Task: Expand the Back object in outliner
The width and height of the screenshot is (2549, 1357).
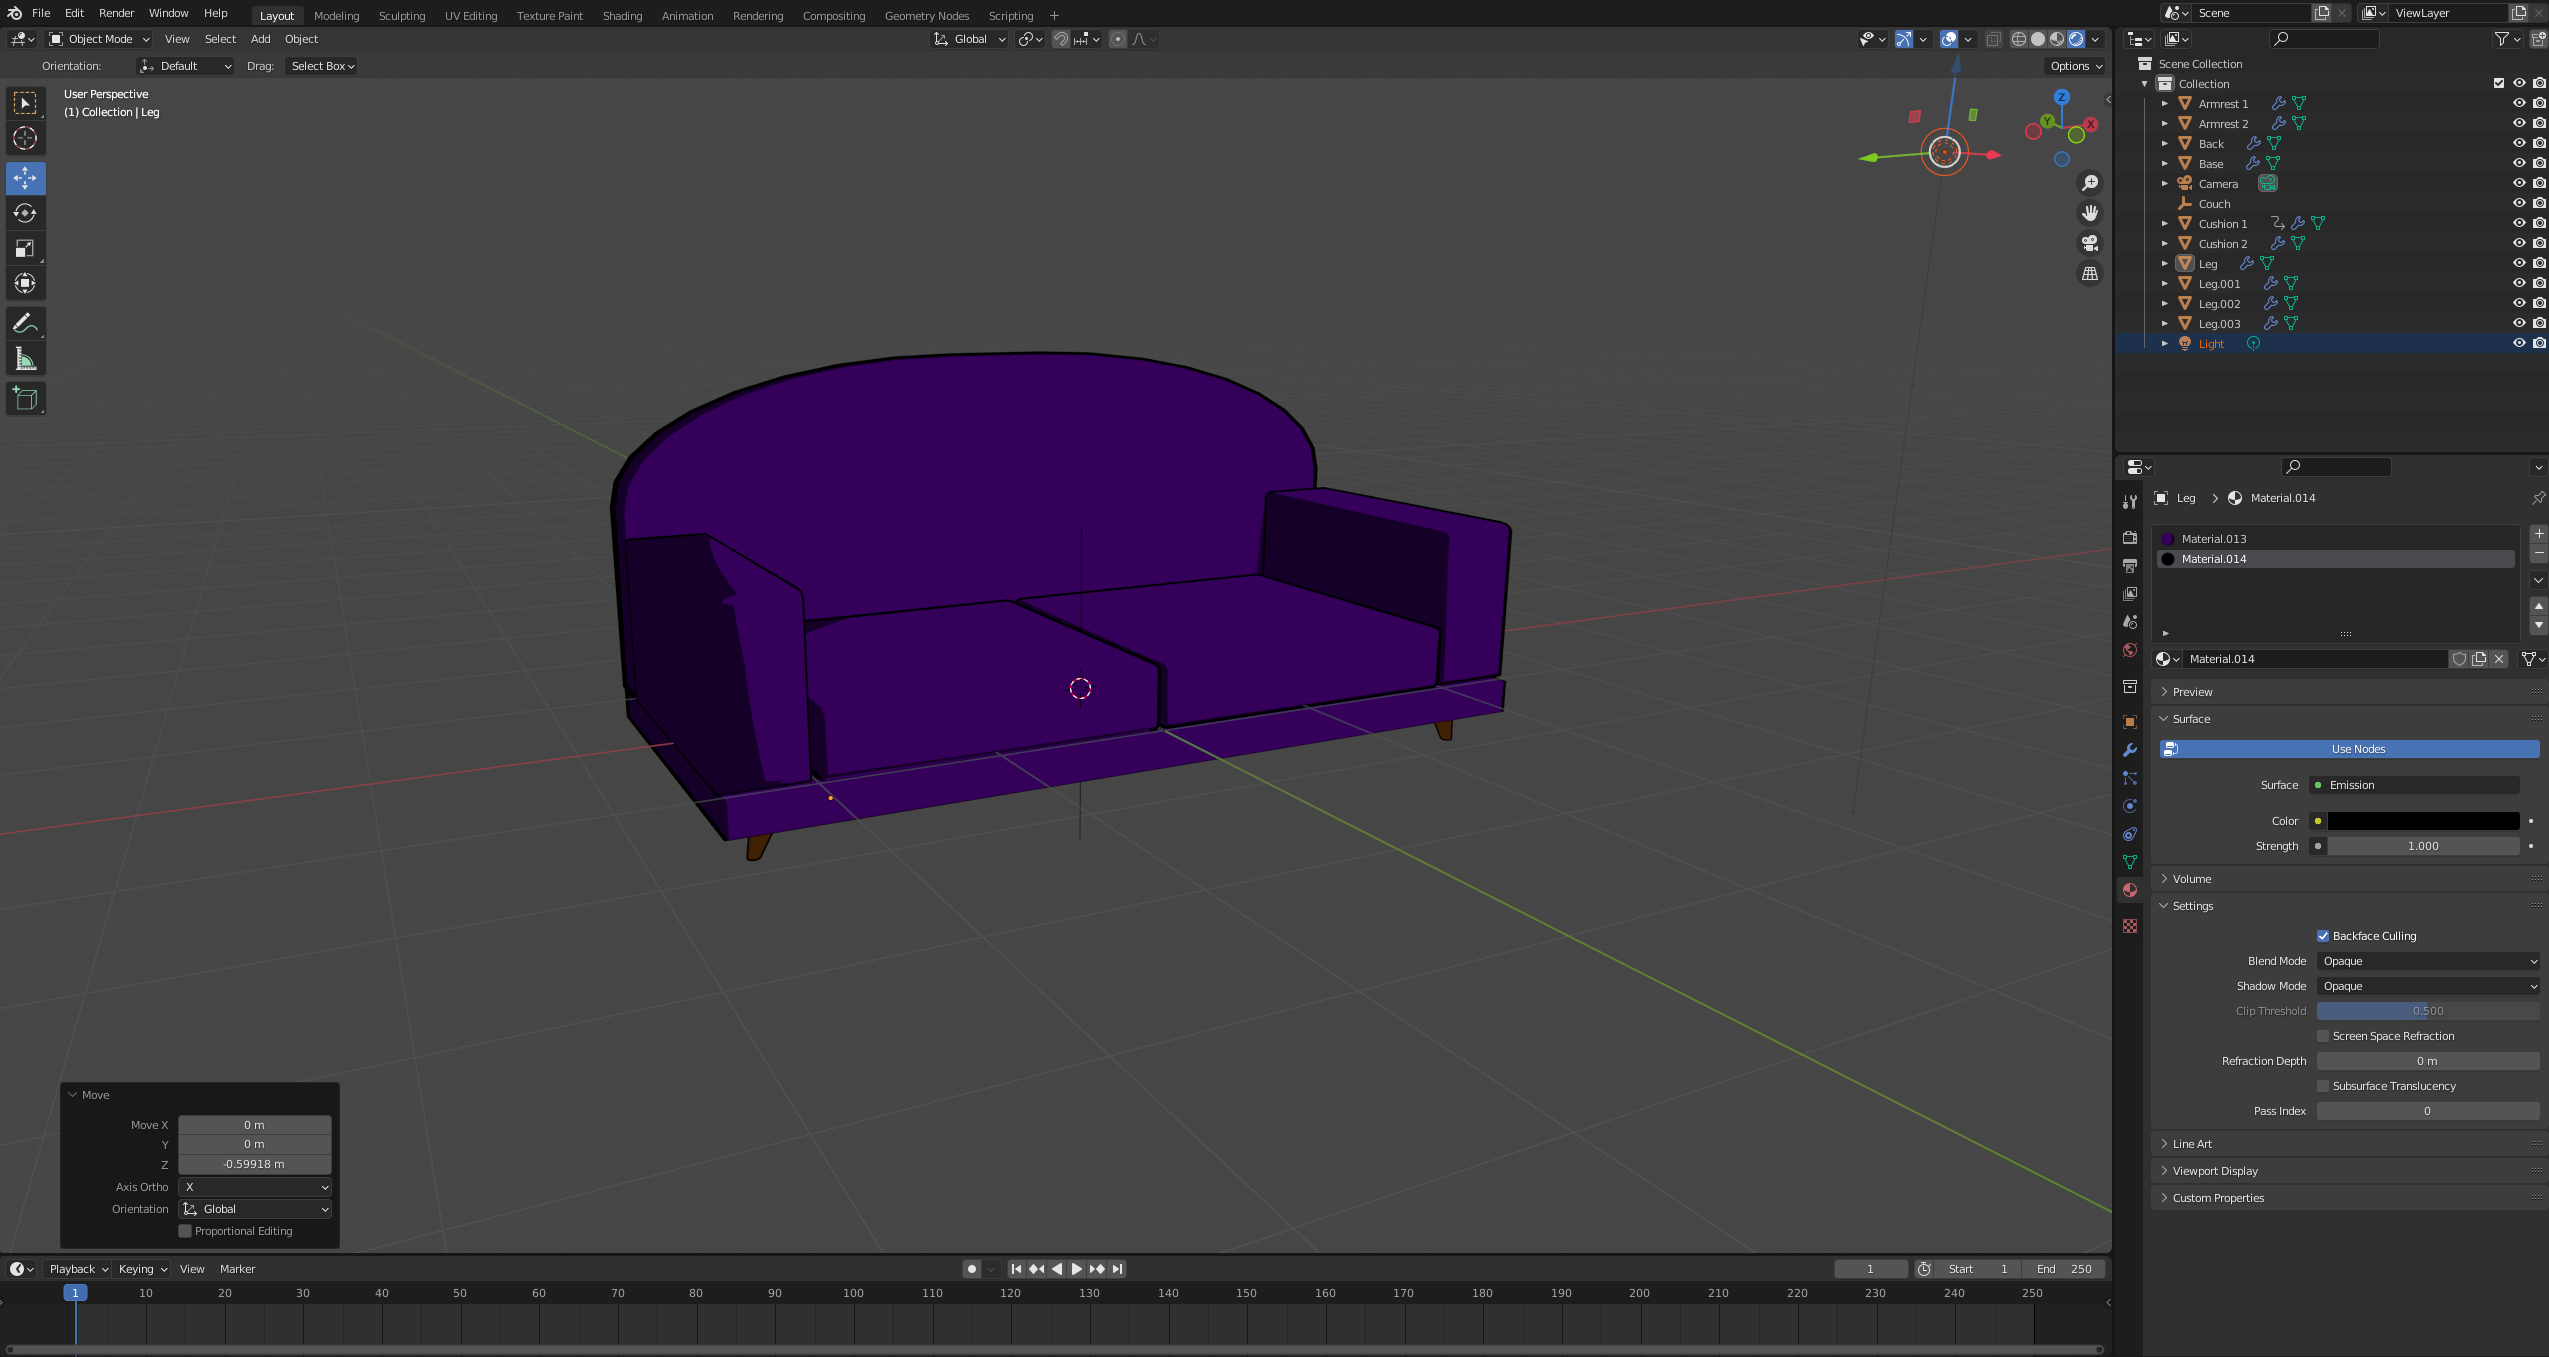Action: tap(2165, 143)
